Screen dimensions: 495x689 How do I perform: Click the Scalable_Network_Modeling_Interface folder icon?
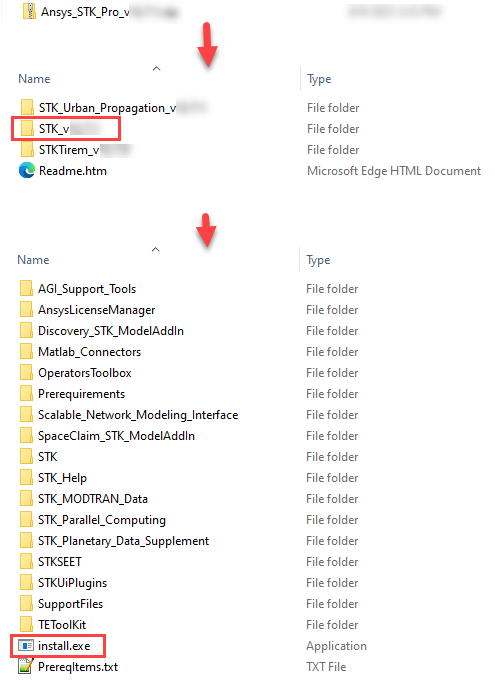click(26, 414)
